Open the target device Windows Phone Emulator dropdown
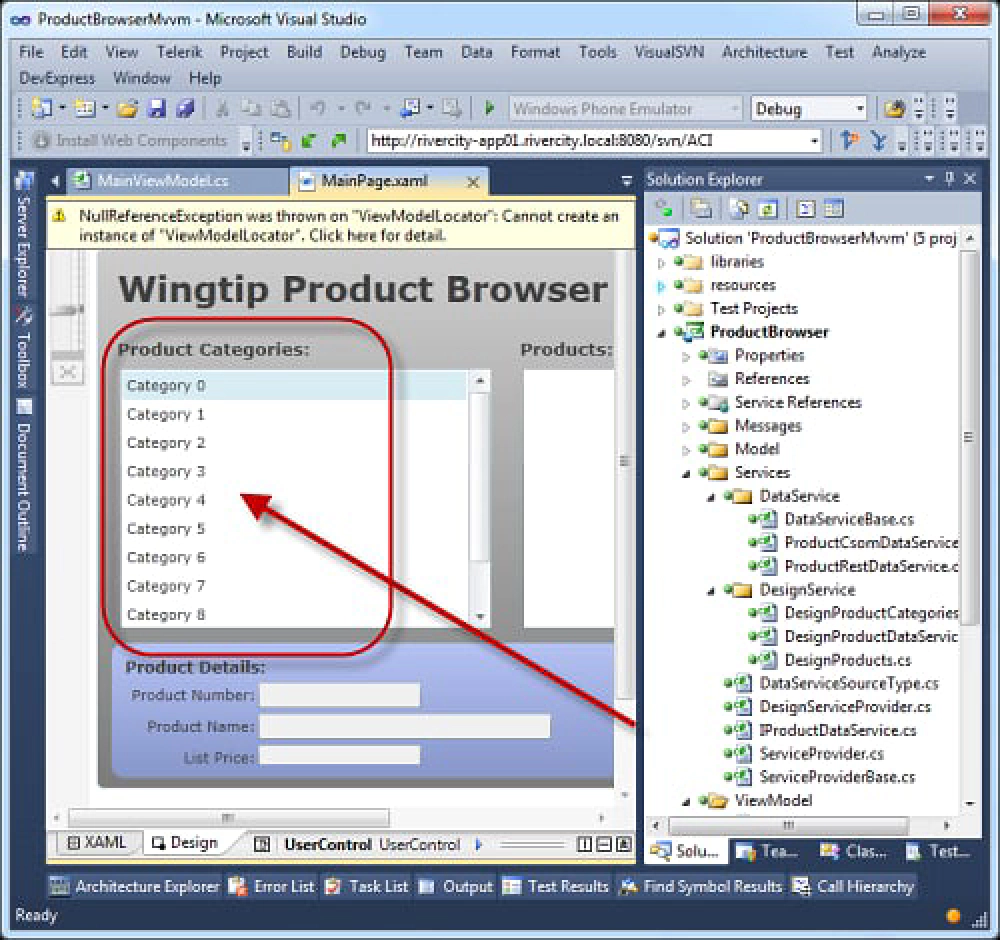1000x940 pixels. coord(735,108)
